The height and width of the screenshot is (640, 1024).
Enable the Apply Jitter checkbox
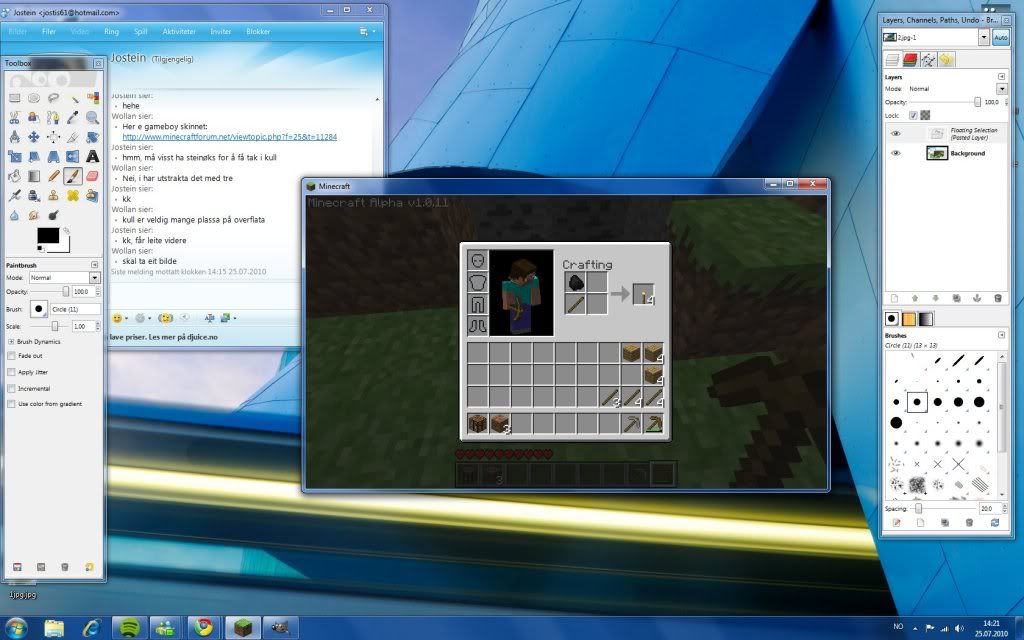click(11, 372)
